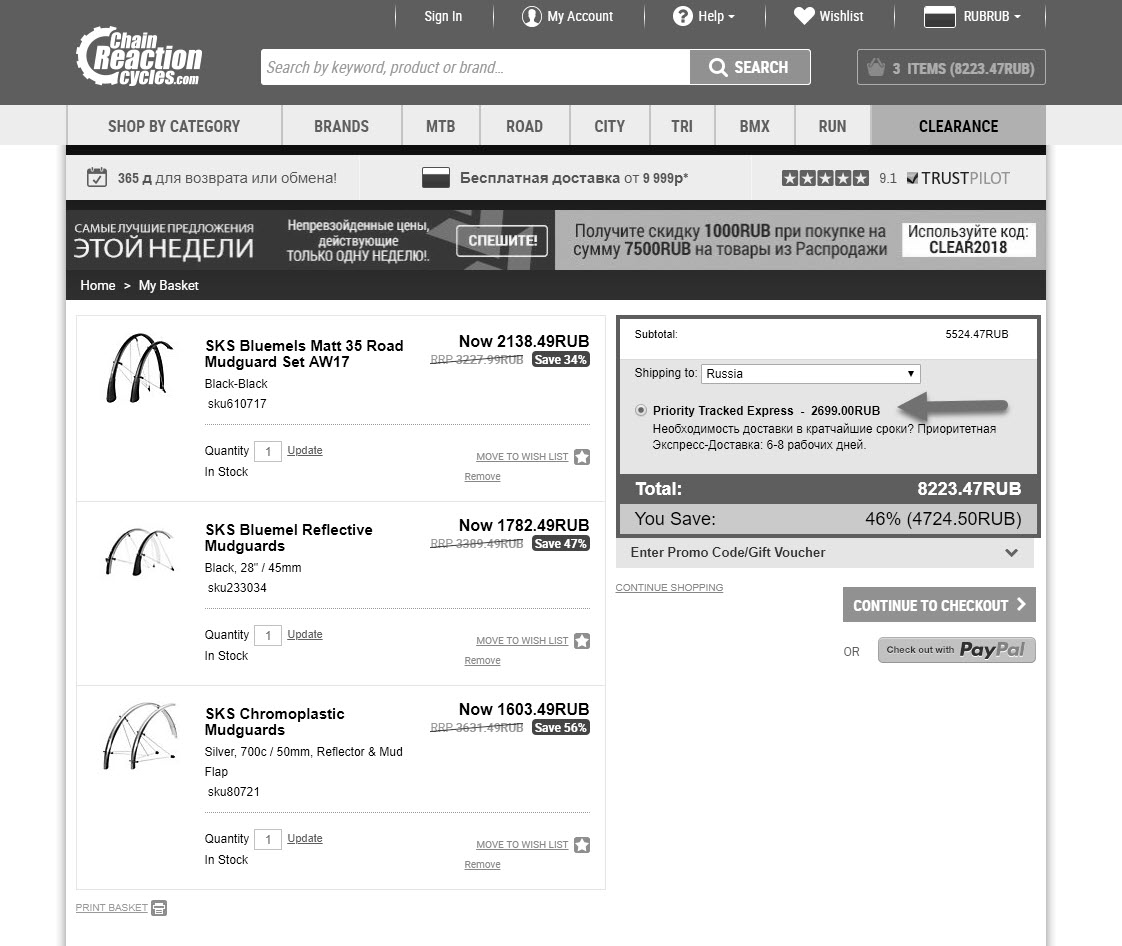Image resolution: width=1122 pixels, height=946 pixels.
Task: Click SKS Bluemel Reflective Mudguards thumbnail
Action: [x=140, y=552]
